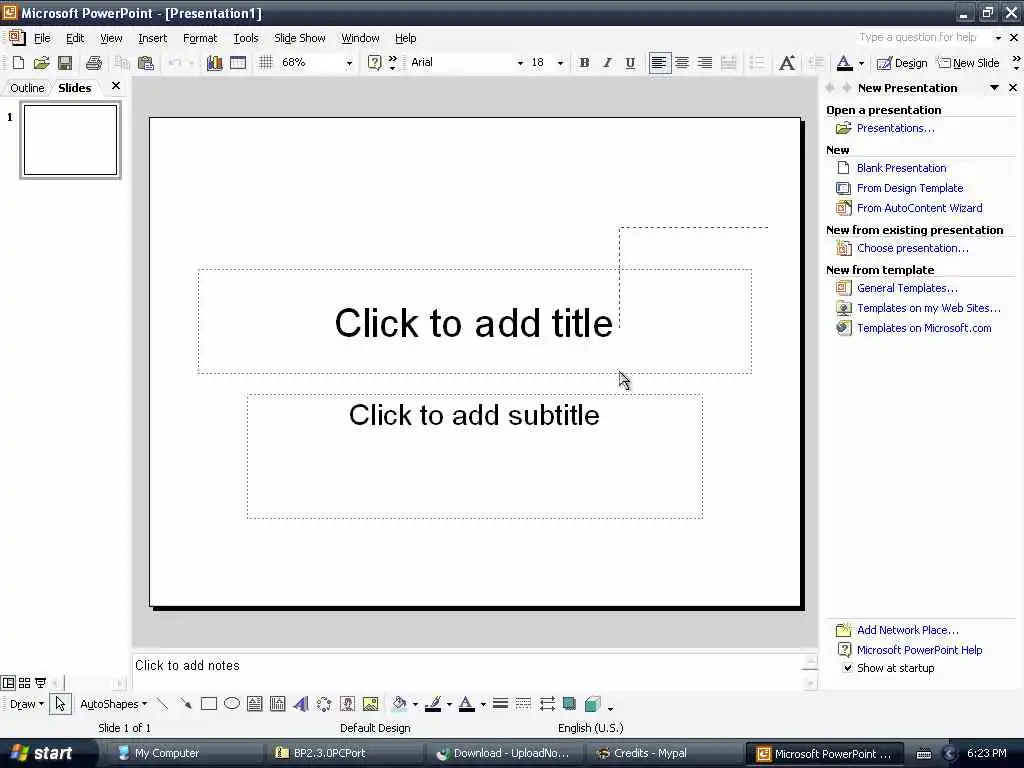Apply Fill Color paint bucket
Viewport: 1024px width, 768px height.
point(399,704)
